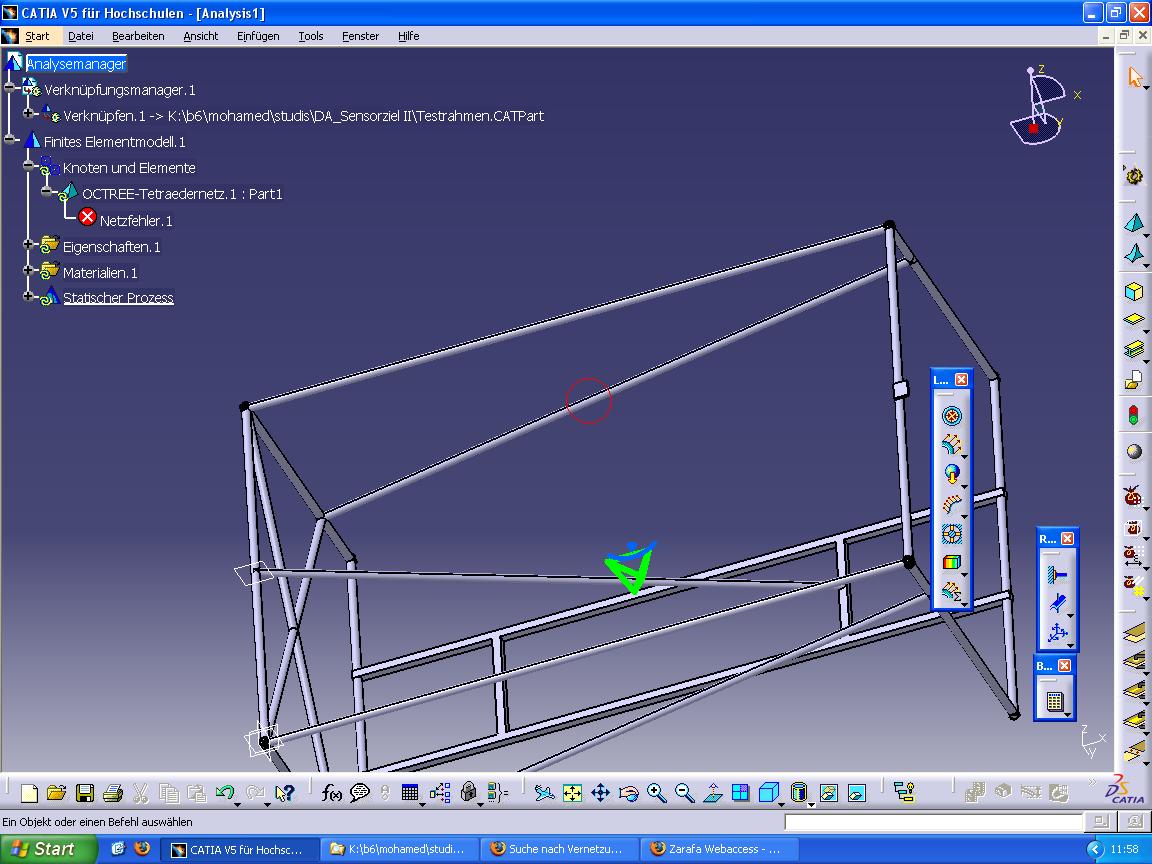Click Windows Start button on taskbar
The image size is (1152, 864).
(48, 849)
